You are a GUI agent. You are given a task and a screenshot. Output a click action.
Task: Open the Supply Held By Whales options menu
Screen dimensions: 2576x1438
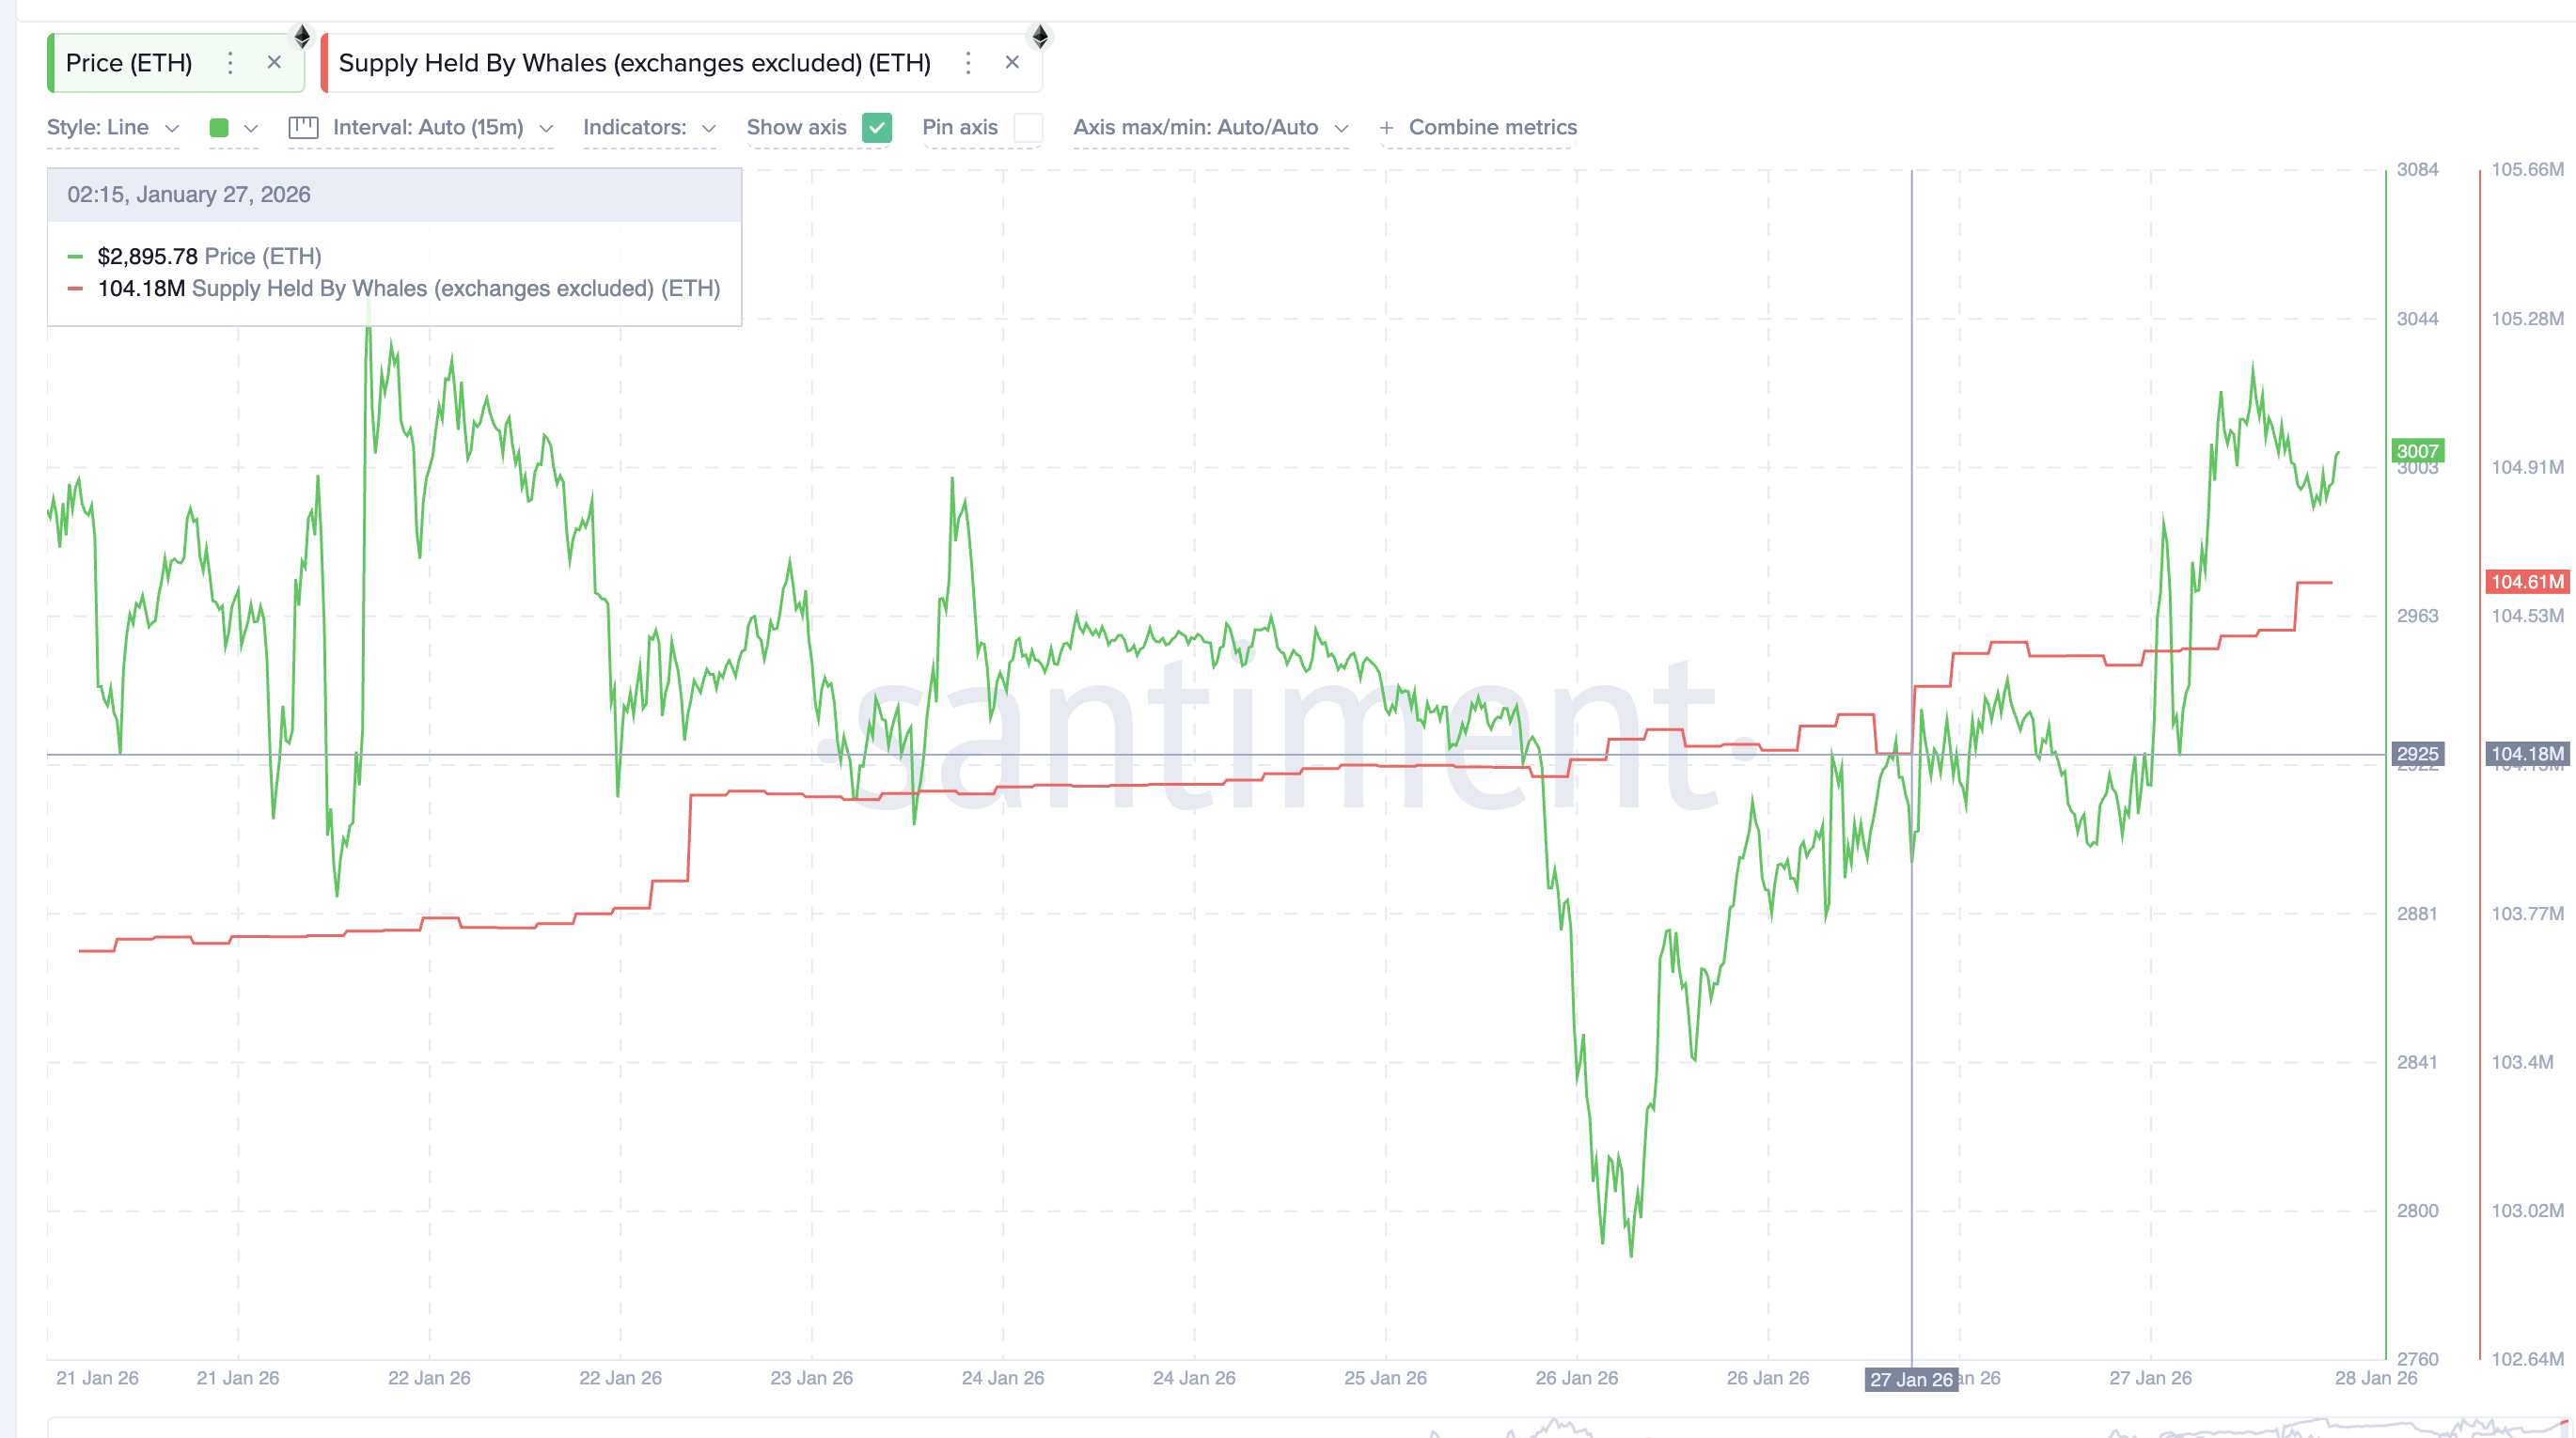point(968,63)
